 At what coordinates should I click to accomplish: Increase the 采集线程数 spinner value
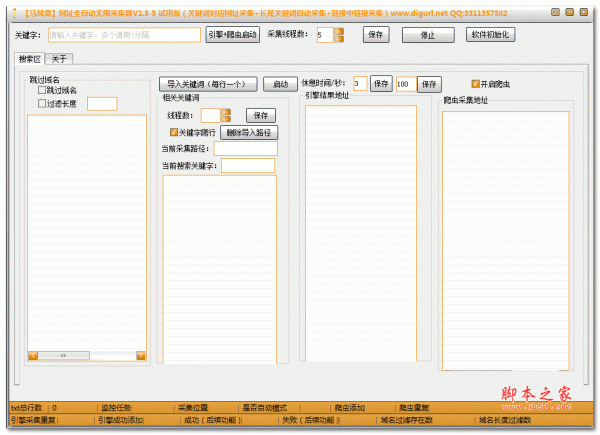[338, 30]
